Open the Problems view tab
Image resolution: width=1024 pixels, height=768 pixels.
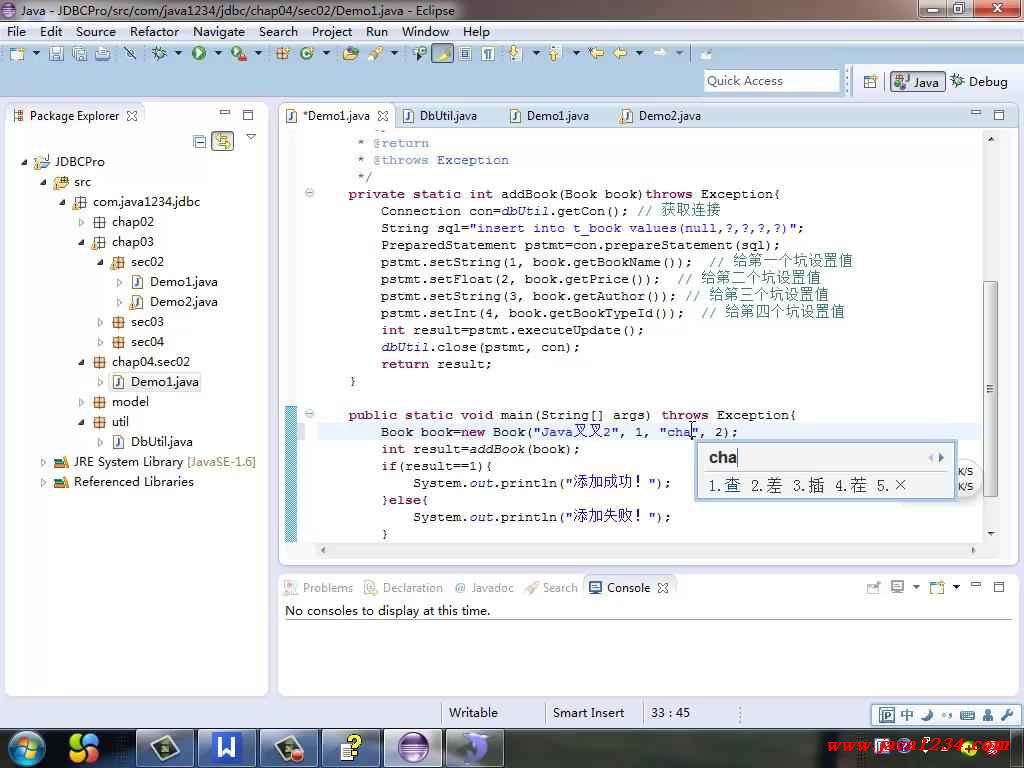point(319,588)
